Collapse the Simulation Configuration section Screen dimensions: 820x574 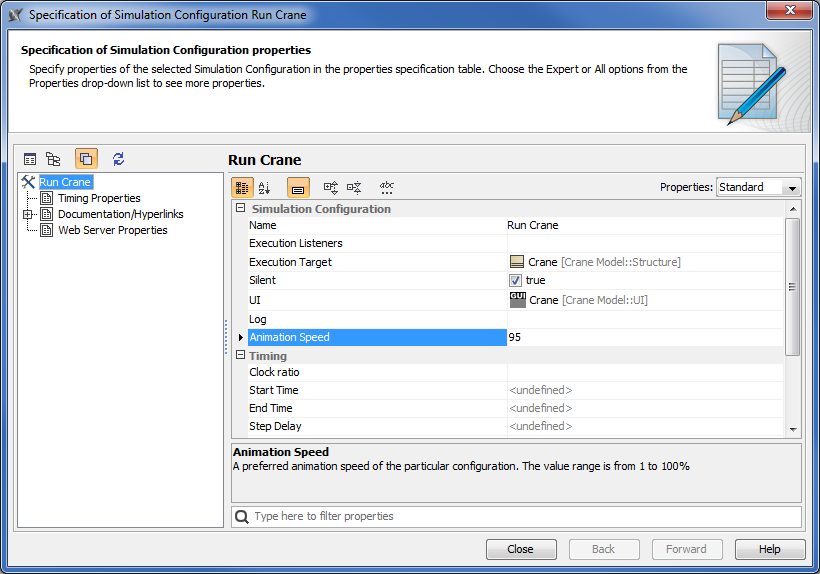tap(241, 208)
